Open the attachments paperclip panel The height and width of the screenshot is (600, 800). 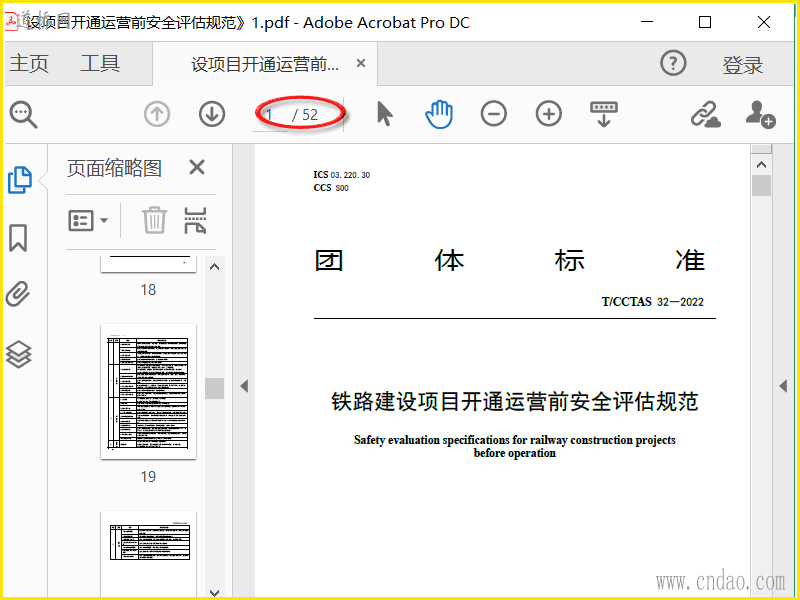point(18,294)
